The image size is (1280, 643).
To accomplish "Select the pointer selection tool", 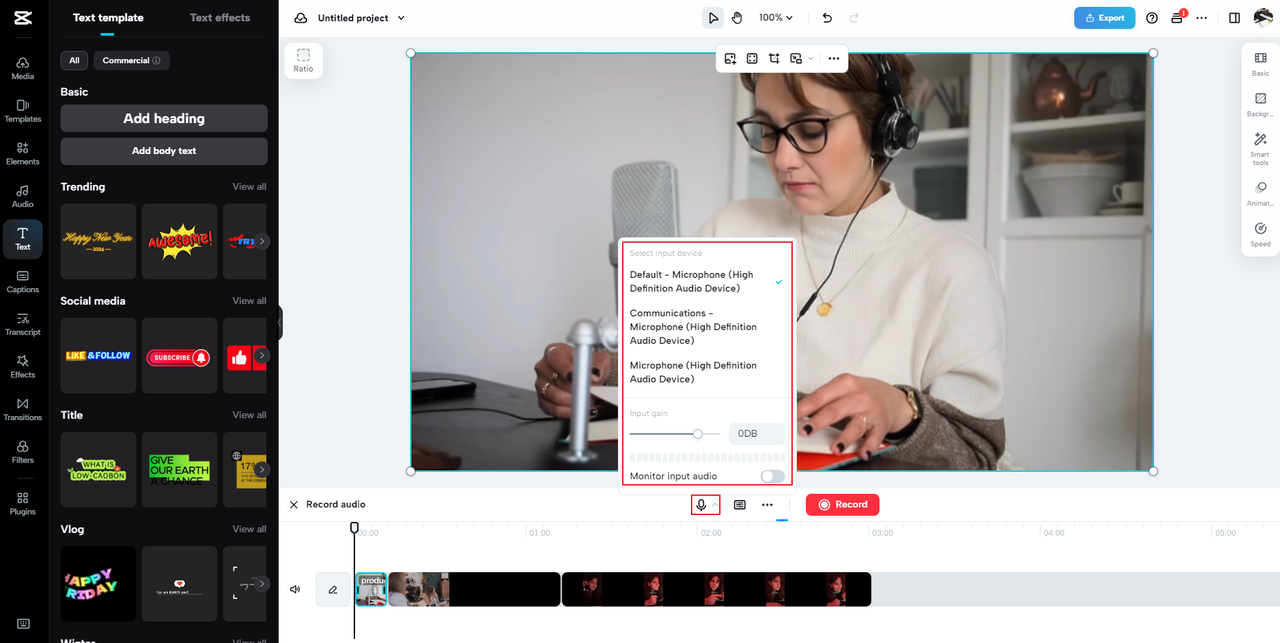I will [713, 18].
